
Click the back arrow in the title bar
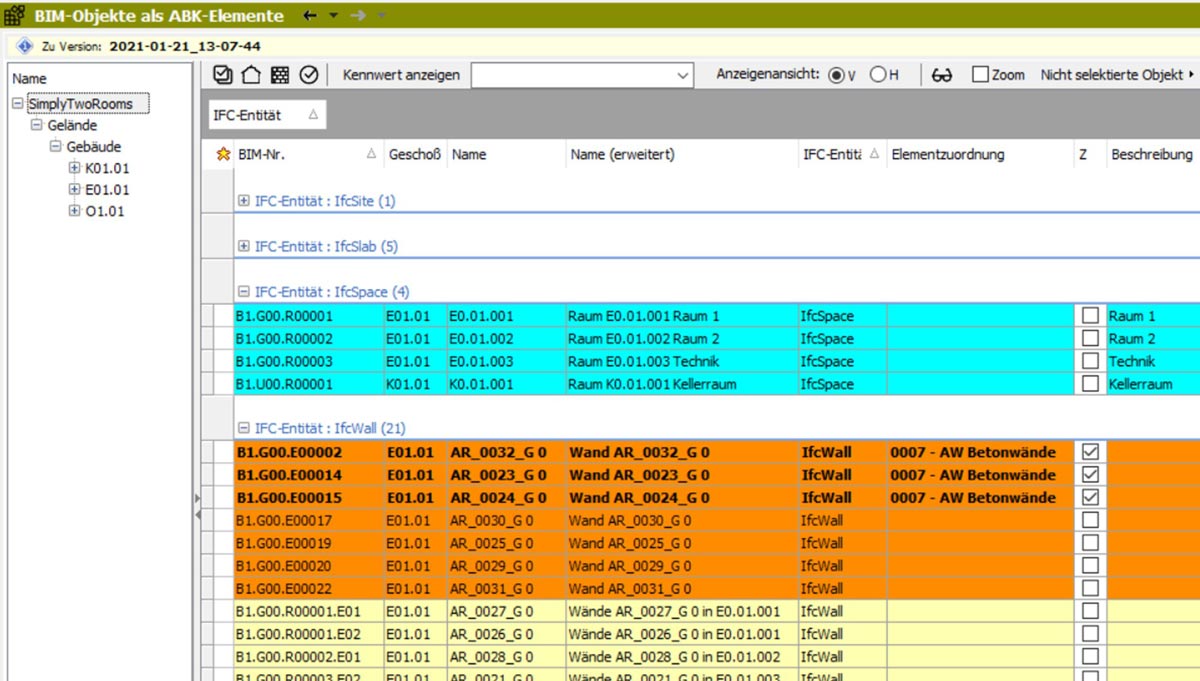pos(310,16)
